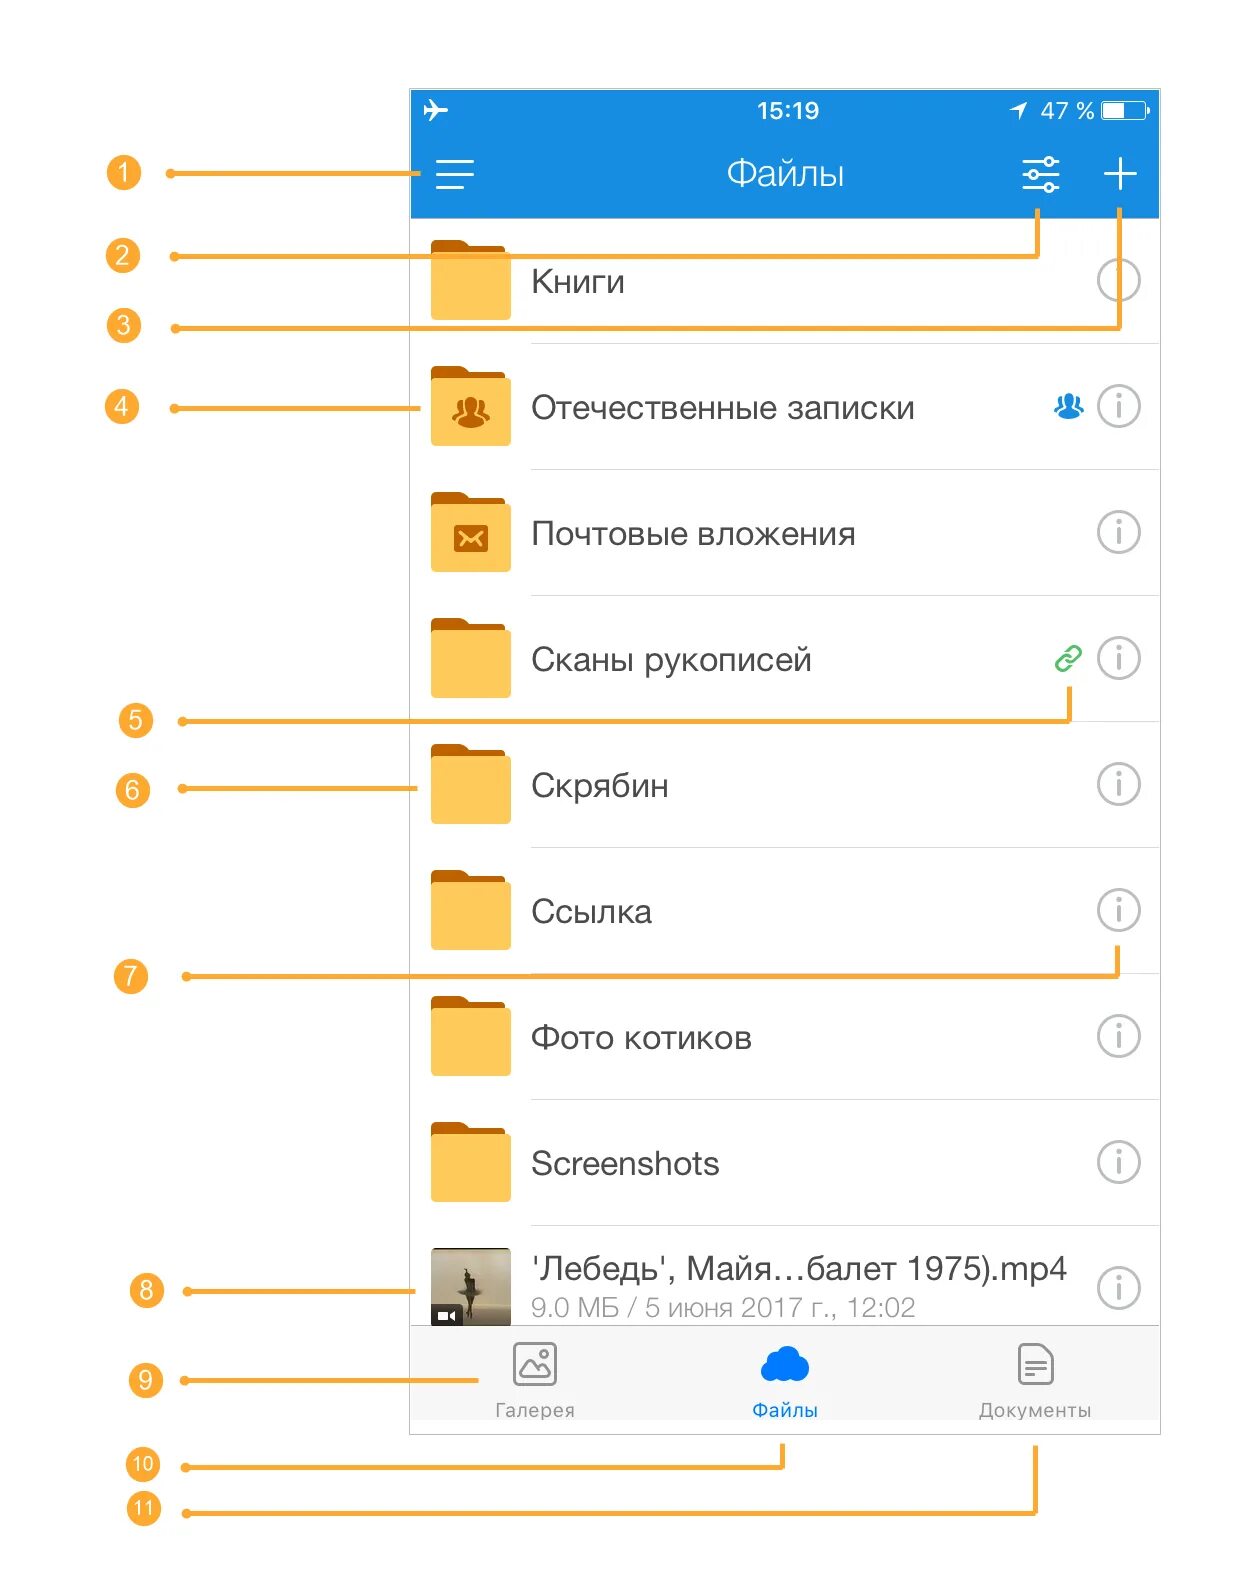Play the Лебедь video thumbnail
Image resolution: width=1259 pixels, height=1585 pixels.
(470, 1286)
